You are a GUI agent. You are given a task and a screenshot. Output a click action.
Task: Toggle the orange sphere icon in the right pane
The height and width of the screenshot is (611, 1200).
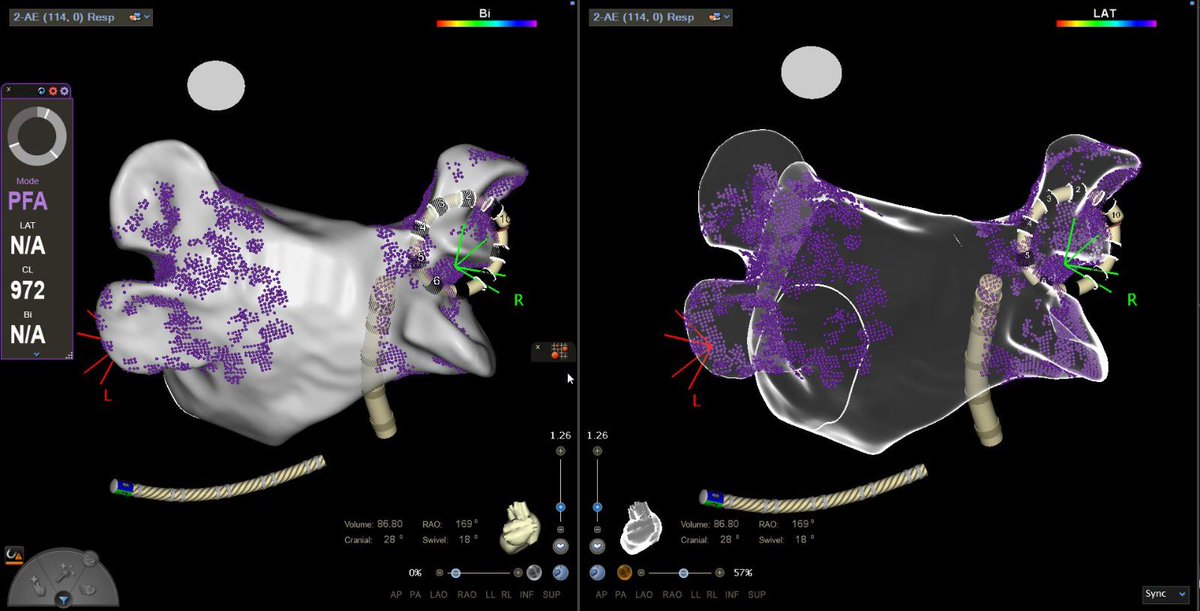[x=623, y=573]
